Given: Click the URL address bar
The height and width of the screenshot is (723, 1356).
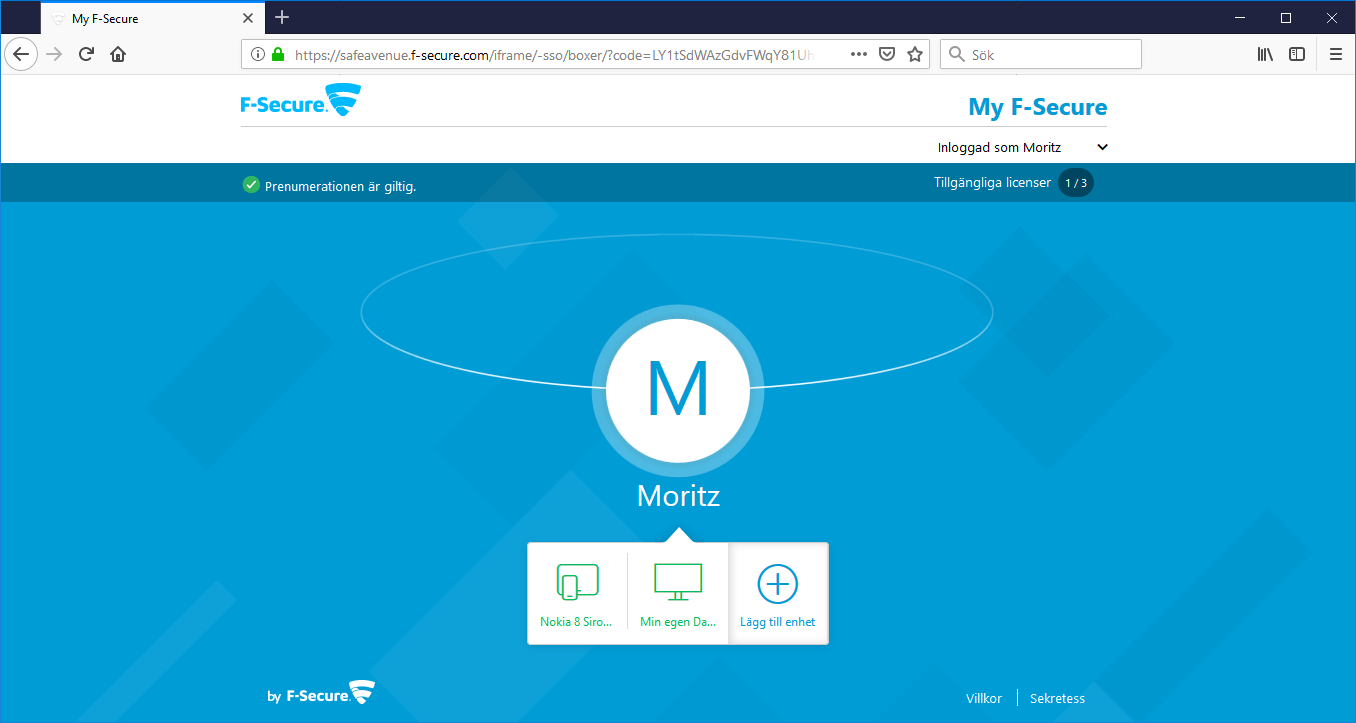Looking at the screenshot, I should pyautogui.click(x=585, y=54).
